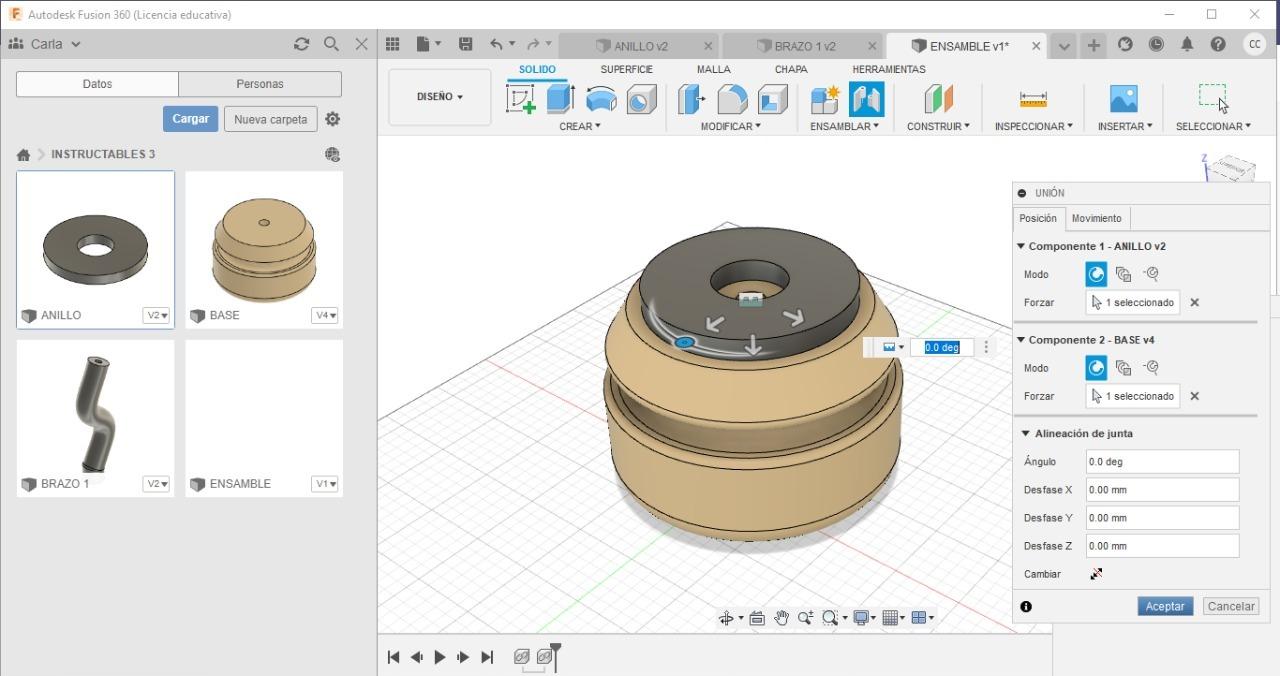Click the refresh icon in data panel
Screen dimensions: 1280x676
(x=301, y=44)
